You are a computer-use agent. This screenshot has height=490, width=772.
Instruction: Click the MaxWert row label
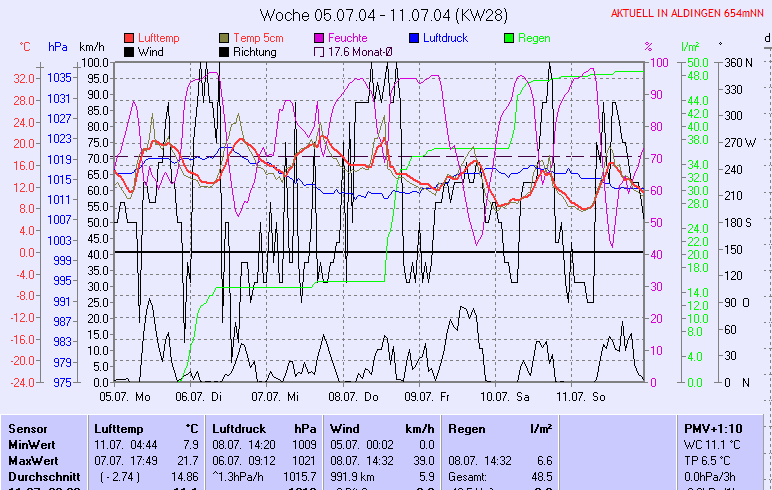click(x=33, y=459)
